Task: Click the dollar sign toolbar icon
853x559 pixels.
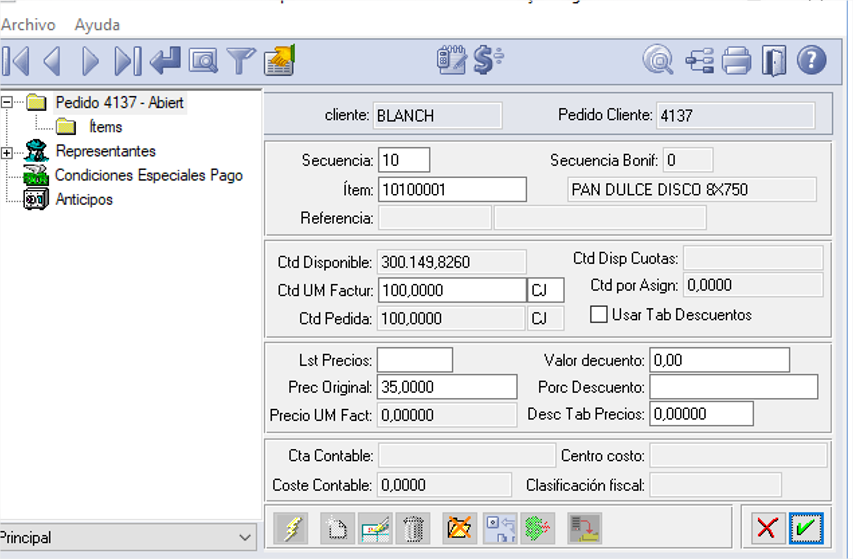Action: click(488, 59)
